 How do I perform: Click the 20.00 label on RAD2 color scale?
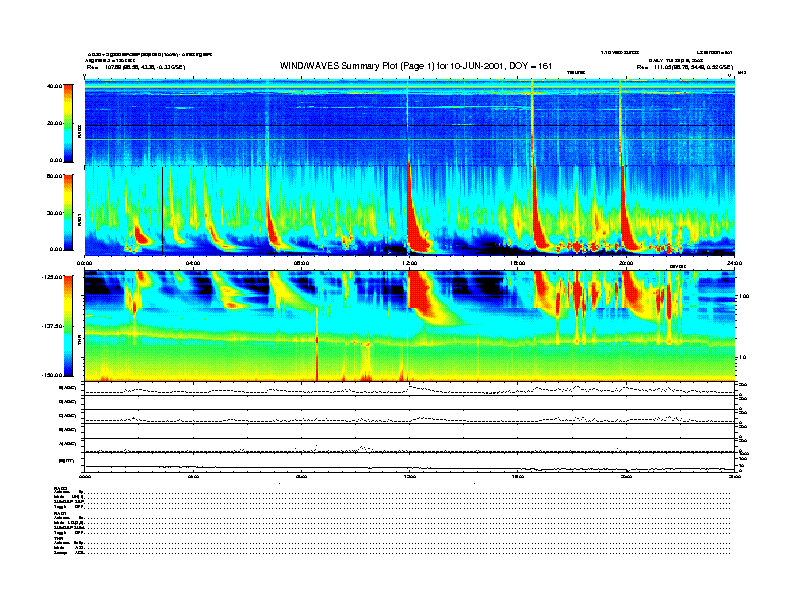tap(54, 123)
